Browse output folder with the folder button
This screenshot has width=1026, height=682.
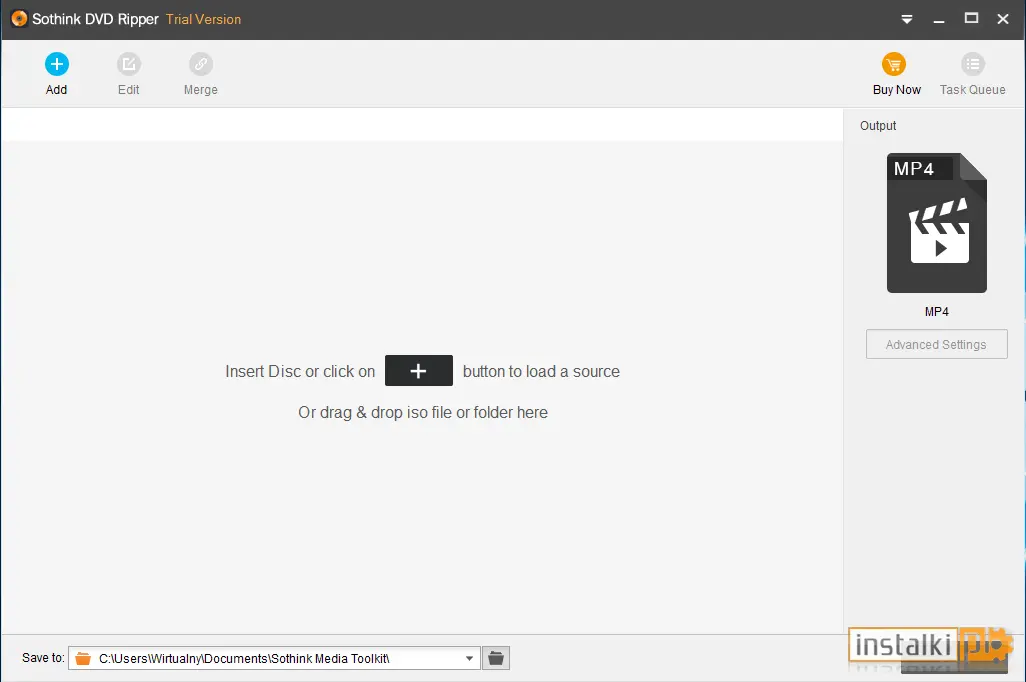coord(496,658)
